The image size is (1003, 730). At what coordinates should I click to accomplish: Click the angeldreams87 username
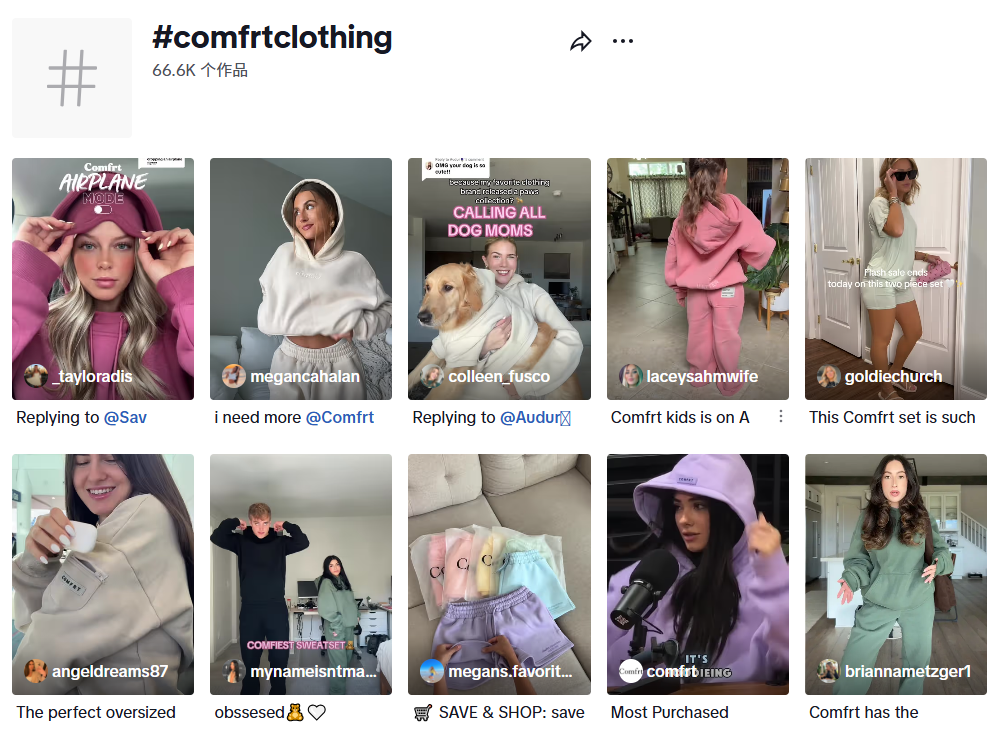pyautogui.click(x=110, y=671)
